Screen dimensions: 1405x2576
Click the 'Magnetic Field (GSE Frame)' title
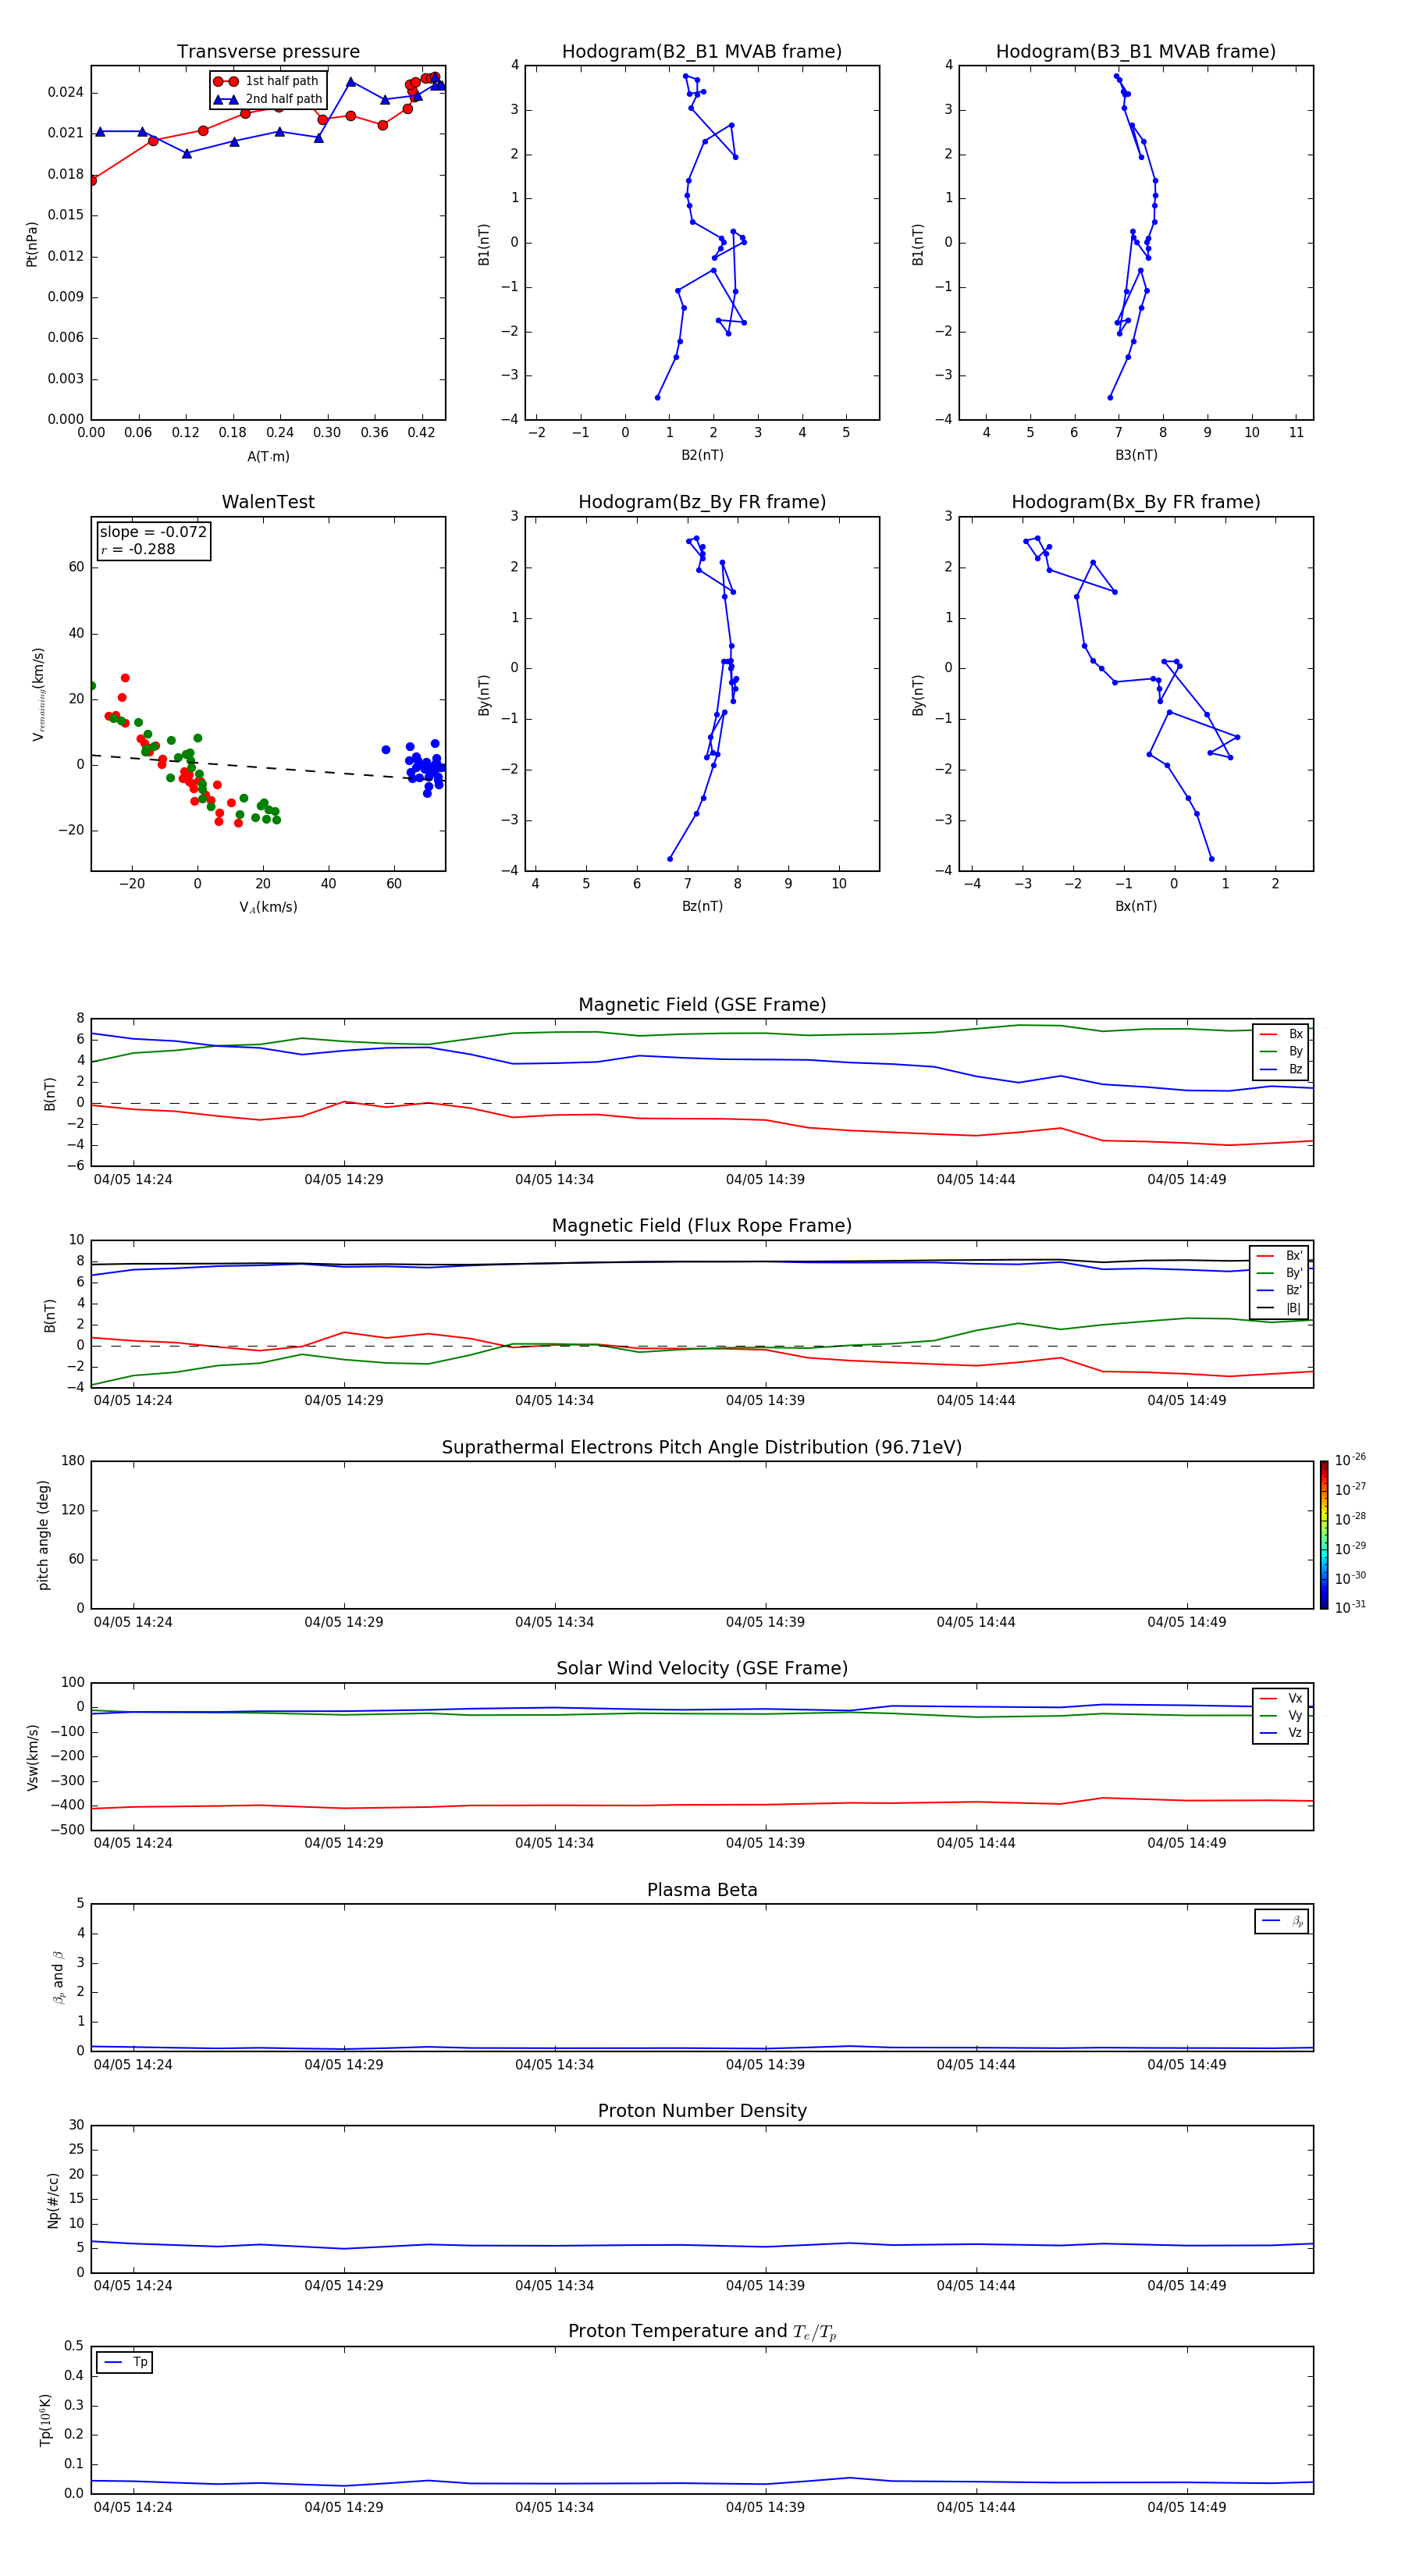pyautogui.click(x=702, y=1005)
